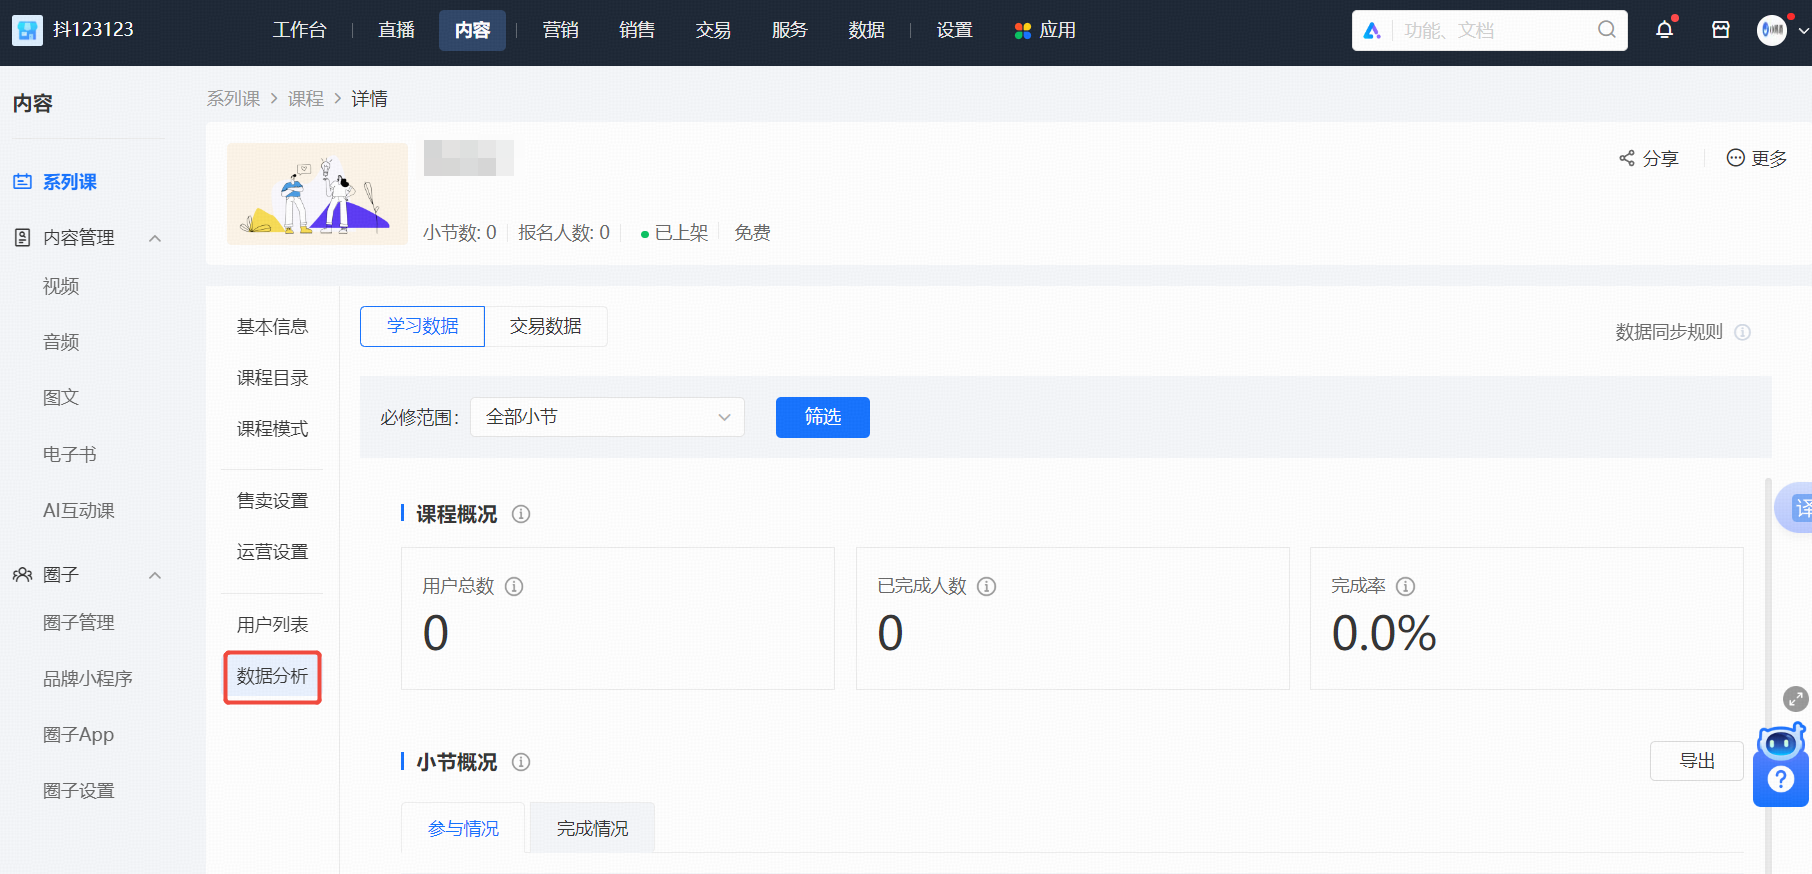Select 圈子管理 in the left sidebar
This screenshot has height=874, width=1812.
click(x=79, y=622)
